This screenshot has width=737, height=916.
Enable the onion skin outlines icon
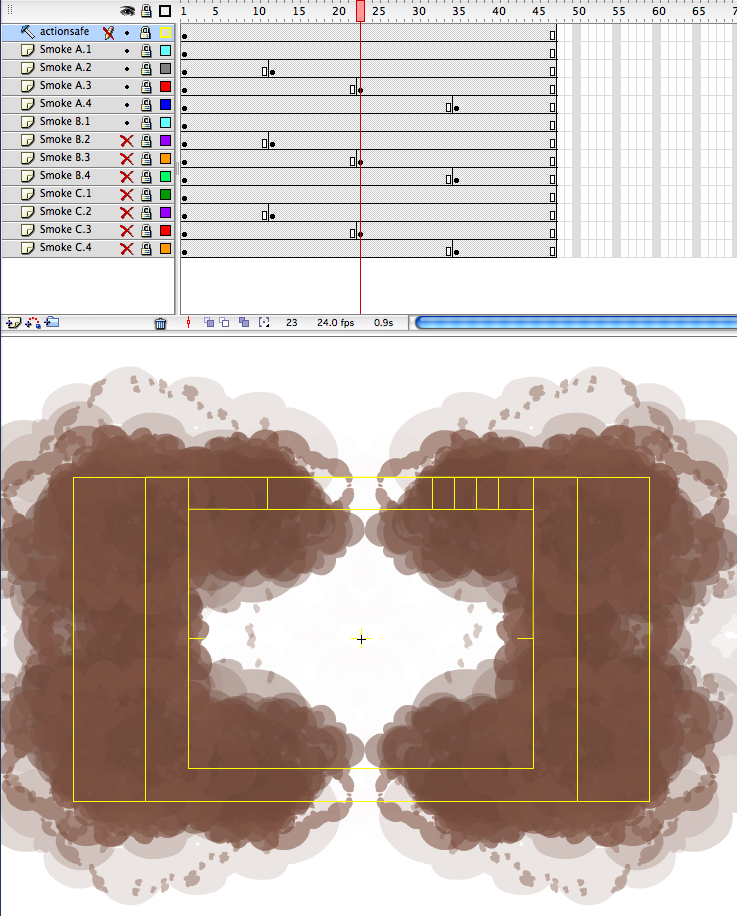(224, 322)
